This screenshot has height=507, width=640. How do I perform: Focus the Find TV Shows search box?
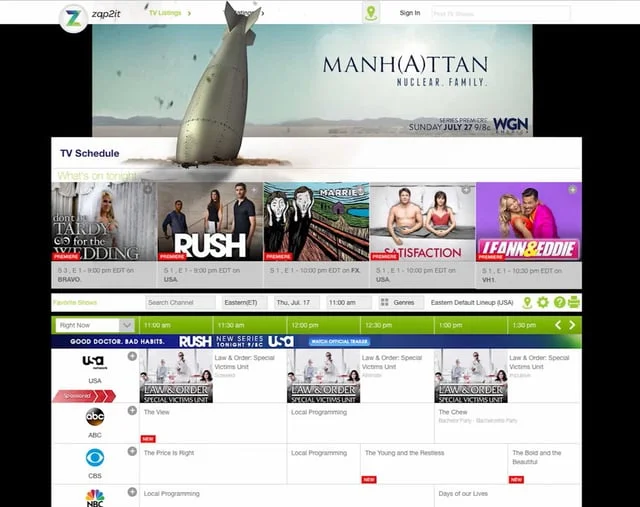501,13
